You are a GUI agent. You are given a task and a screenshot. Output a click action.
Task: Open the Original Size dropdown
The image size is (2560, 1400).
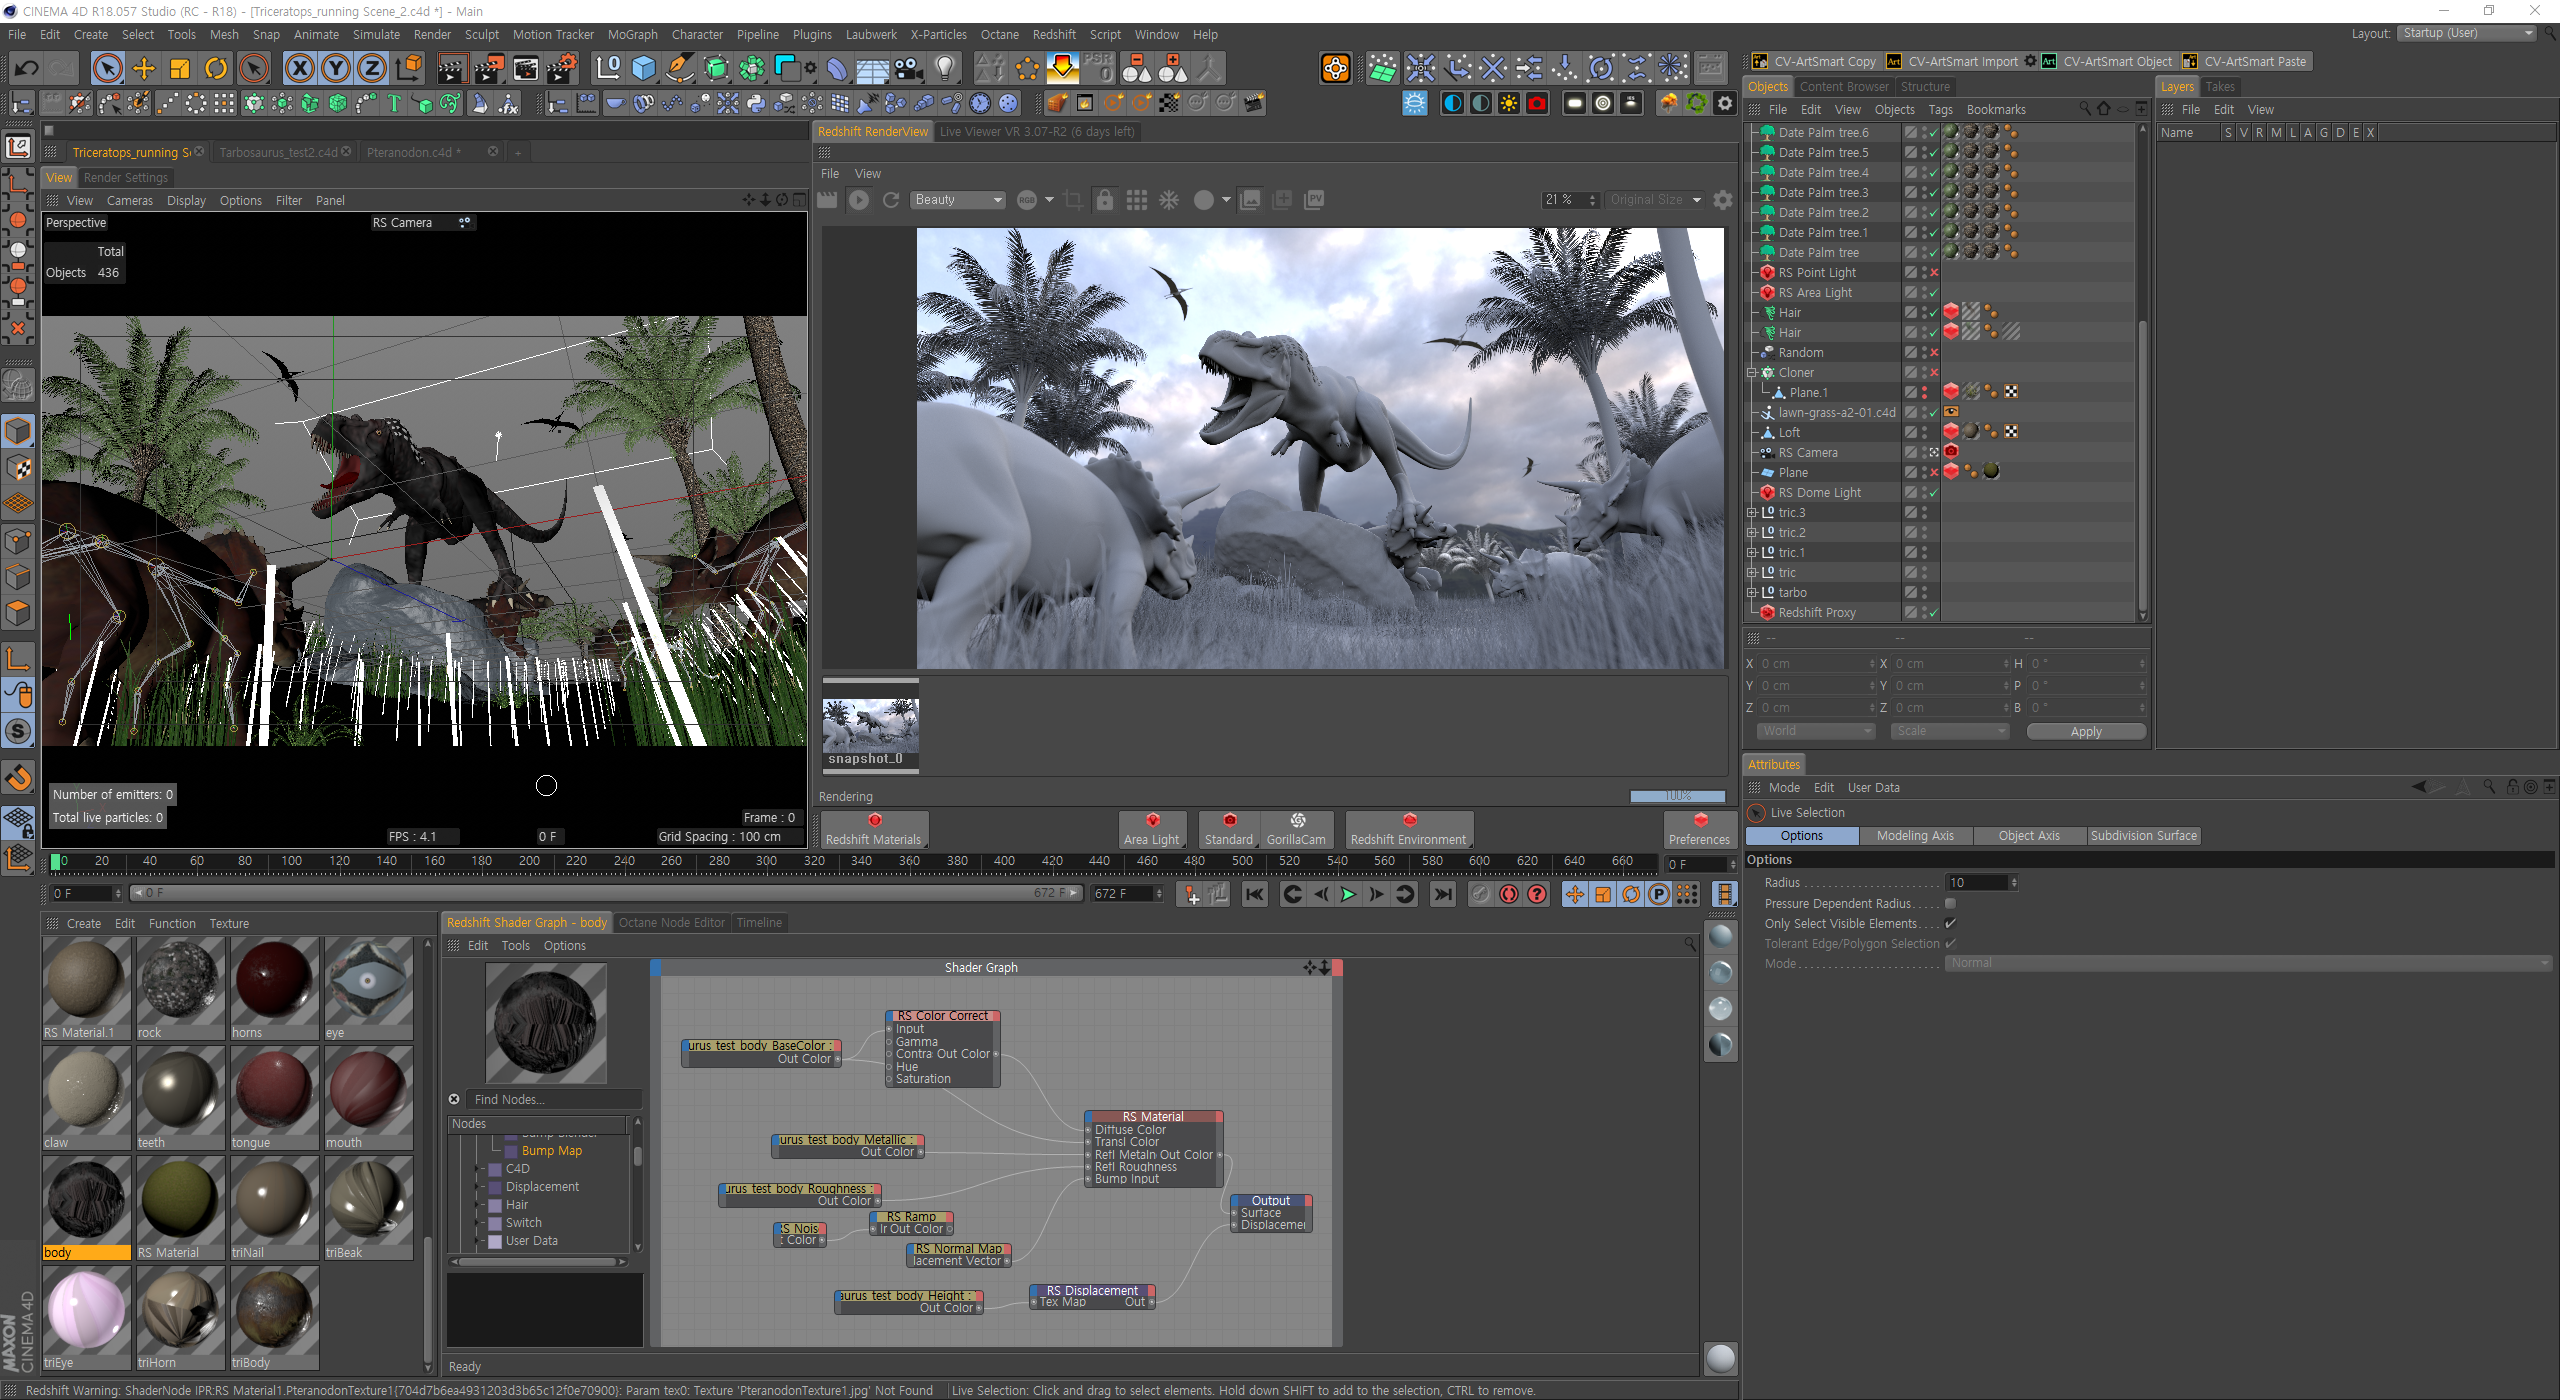point(1655,200)
